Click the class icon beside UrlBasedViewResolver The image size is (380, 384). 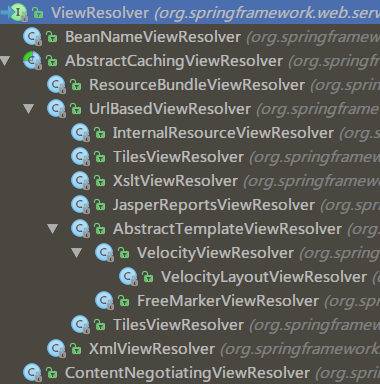coord(56,109)
